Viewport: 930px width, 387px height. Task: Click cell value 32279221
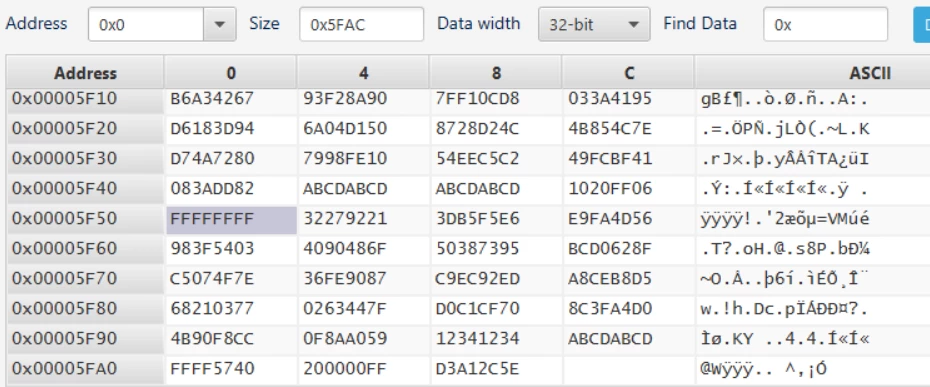click(345, 219)
